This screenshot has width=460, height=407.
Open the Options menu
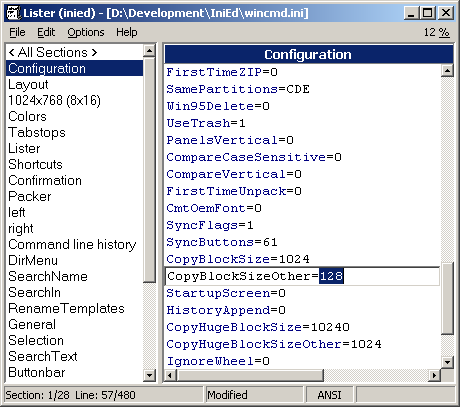tap(86, 32)
